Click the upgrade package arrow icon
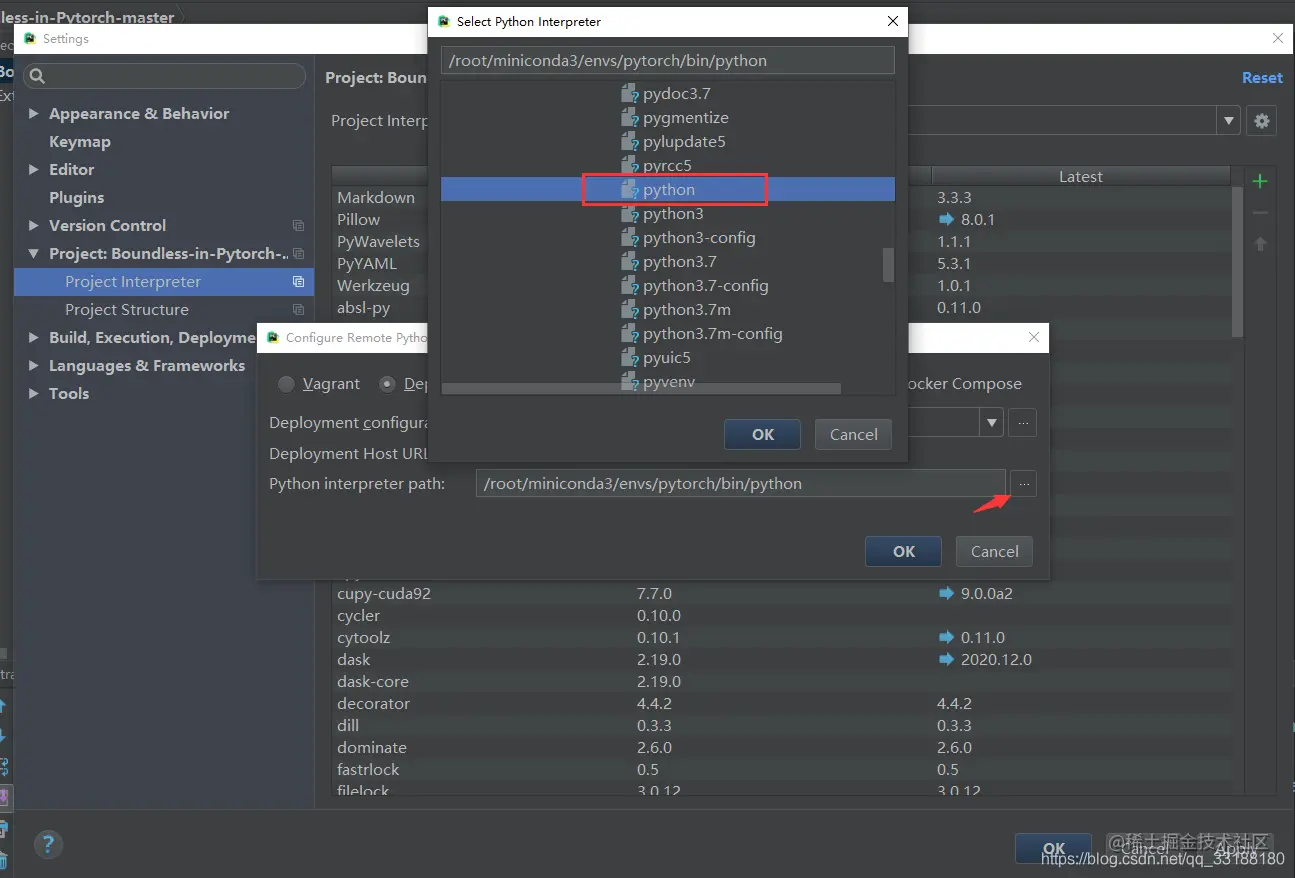Screen dimensions: 1295x878 click(x=1260, y=244)
